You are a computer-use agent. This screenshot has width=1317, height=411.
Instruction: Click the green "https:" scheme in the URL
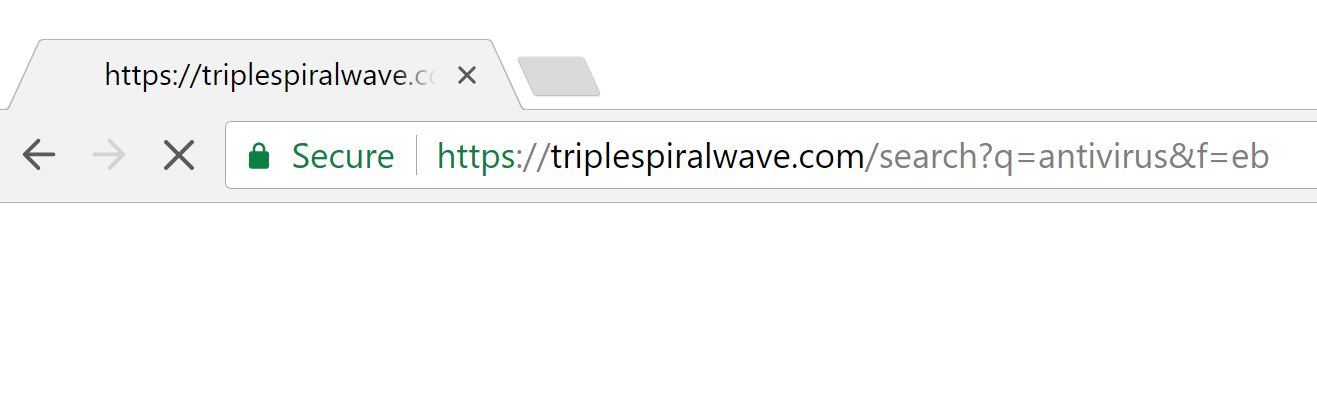click(481, 156)
